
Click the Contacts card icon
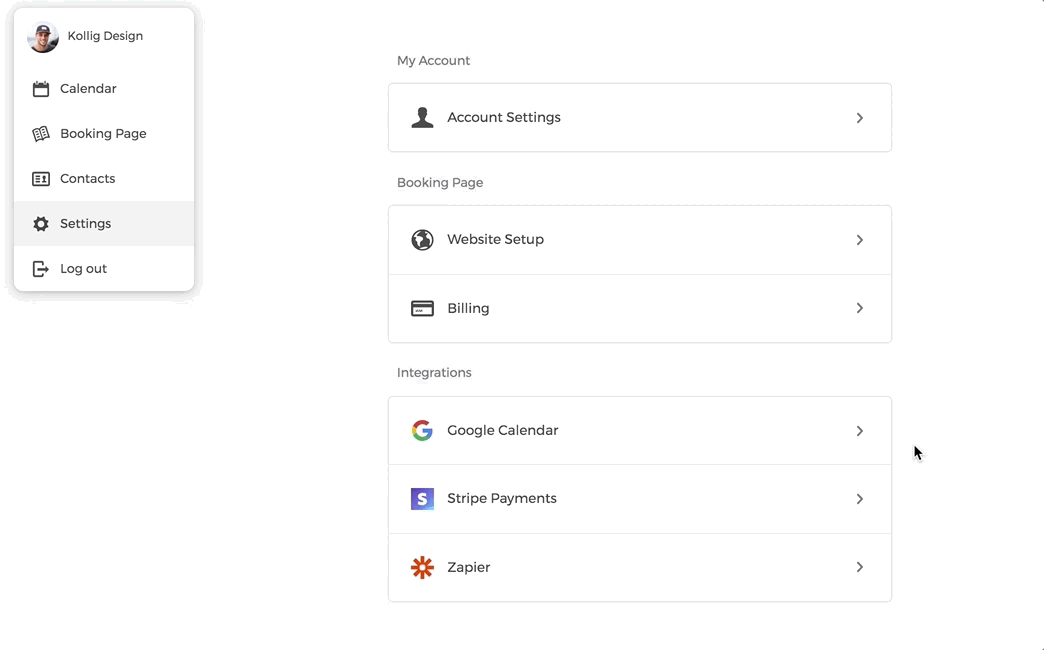click(41, 179)
